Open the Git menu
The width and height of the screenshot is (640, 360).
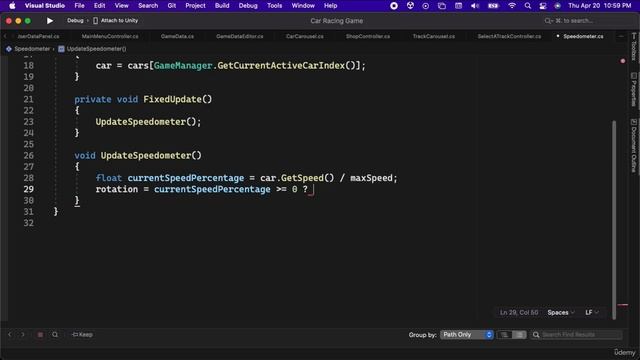[x=172, y=6]
